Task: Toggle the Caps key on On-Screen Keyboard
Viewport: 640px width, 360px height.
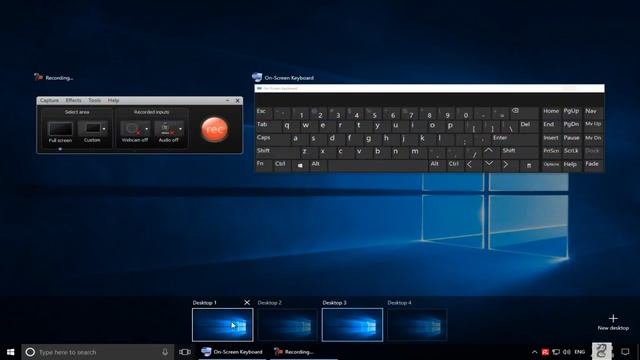Action: pyautogui.click(x=271, y=139)
